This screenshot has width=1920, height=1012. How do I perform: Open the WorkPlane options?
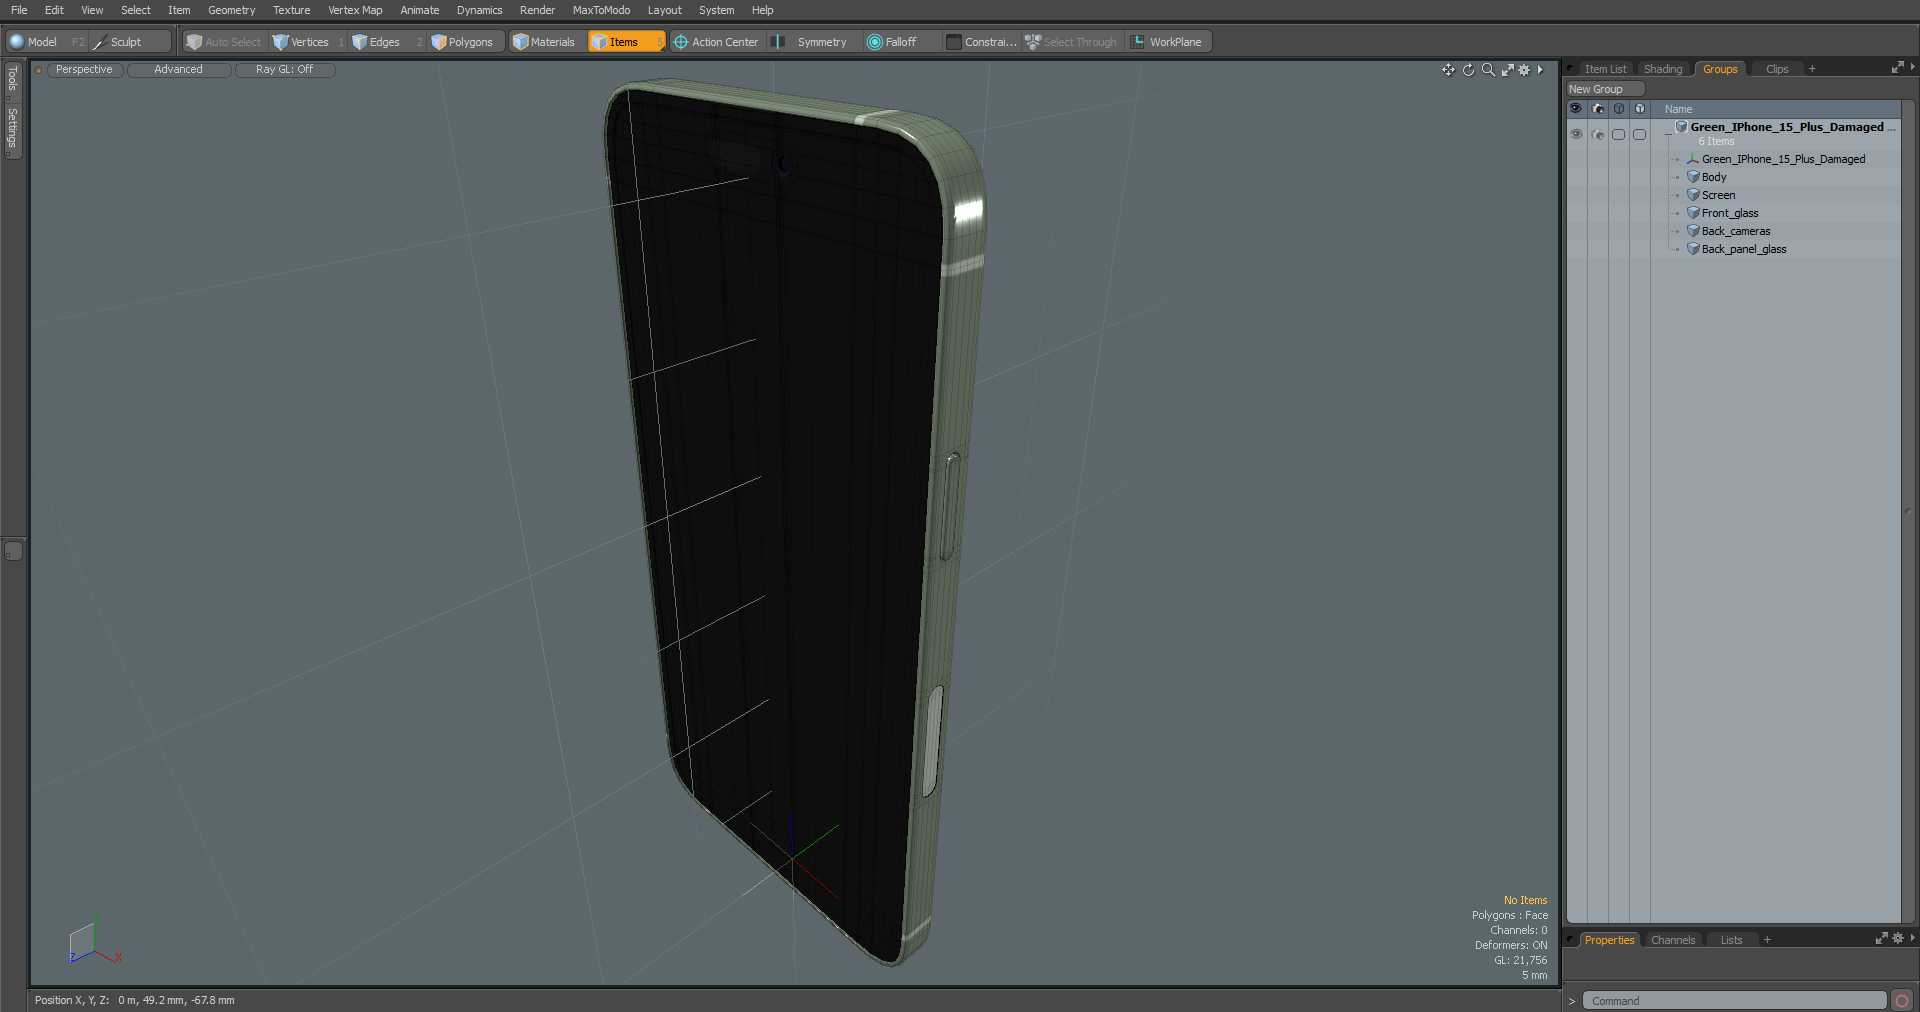1167,42
